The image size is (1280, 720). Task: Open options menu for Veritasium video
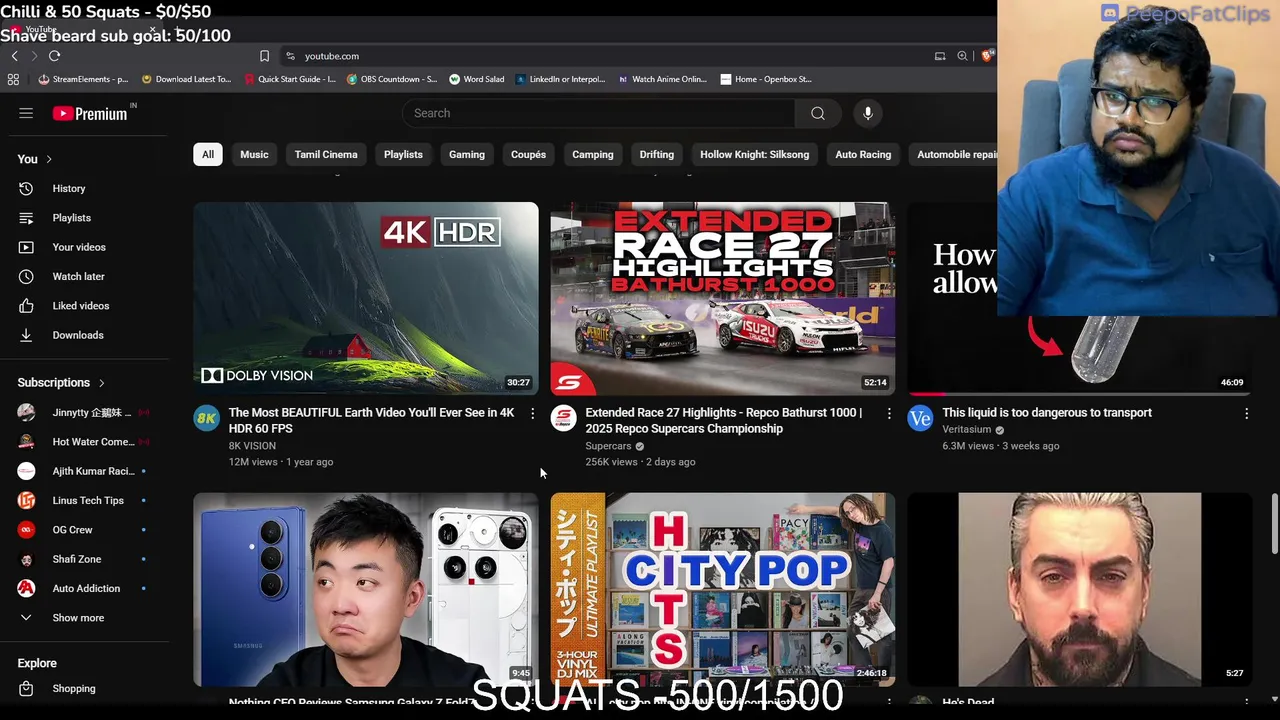tap(1246, 413)
